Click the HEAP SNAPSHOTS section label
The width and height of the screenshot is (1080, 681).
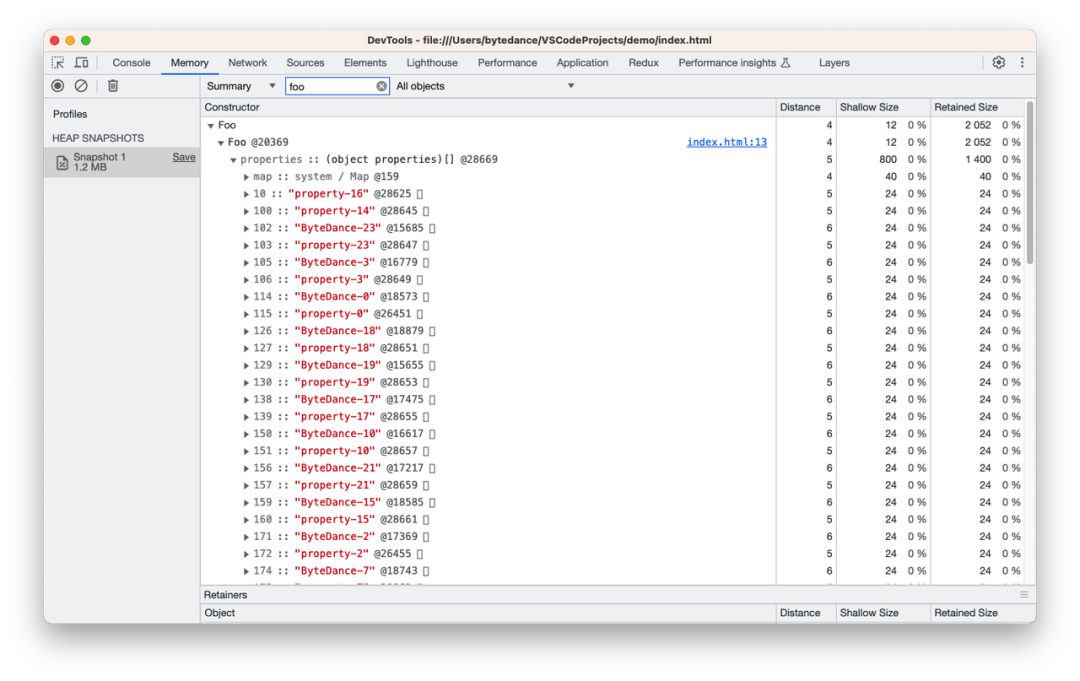[x=98, y=138]
